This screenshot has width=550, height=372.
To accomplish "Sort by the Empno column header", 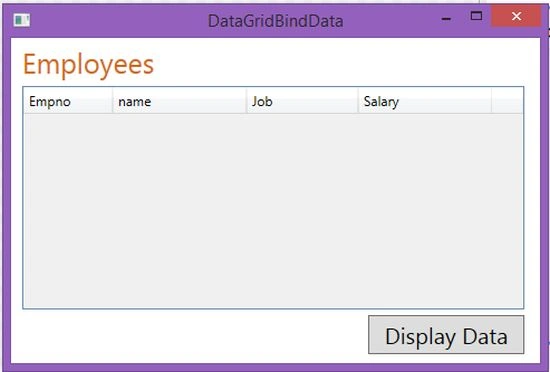I will tap(68, 101).
